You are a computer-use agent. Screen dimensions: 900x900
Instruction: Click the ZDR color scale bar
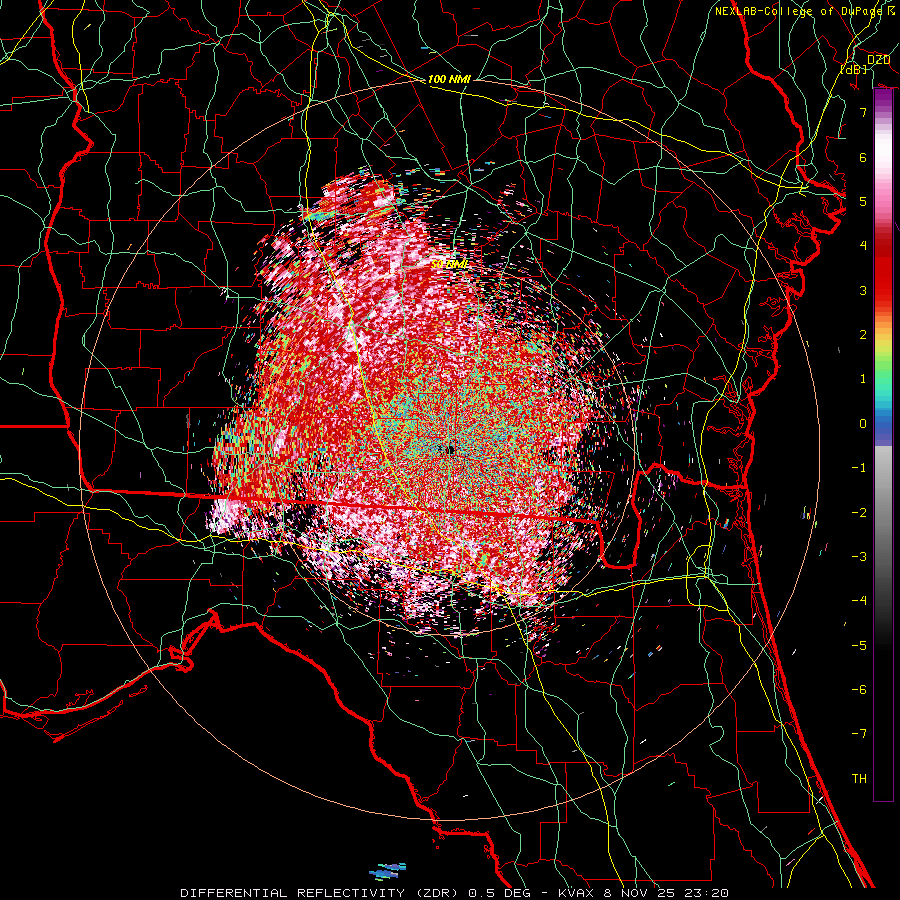(883, 445)
